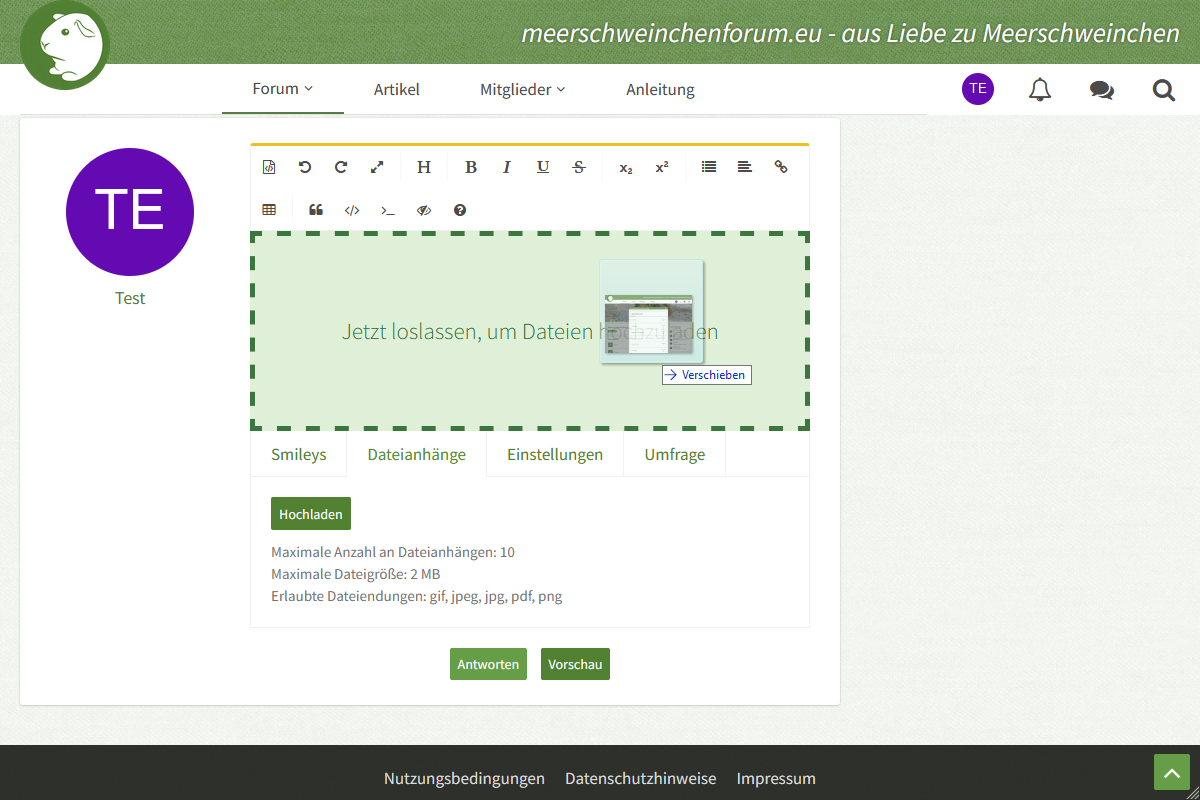The width and height of the screenshot is (1200, 800).
Task: Switch to the Smileys tab
Action: coord(298,454)
